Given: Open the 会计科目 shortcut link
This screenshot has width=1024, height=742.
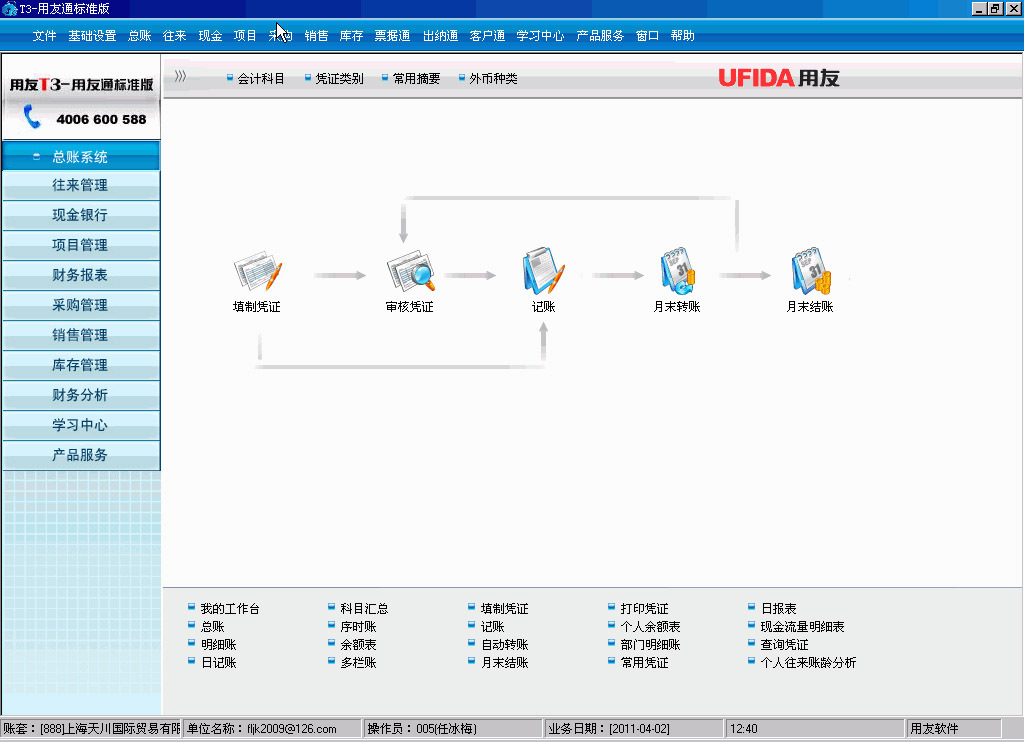Looking at the screenshot, I should 261,78.
